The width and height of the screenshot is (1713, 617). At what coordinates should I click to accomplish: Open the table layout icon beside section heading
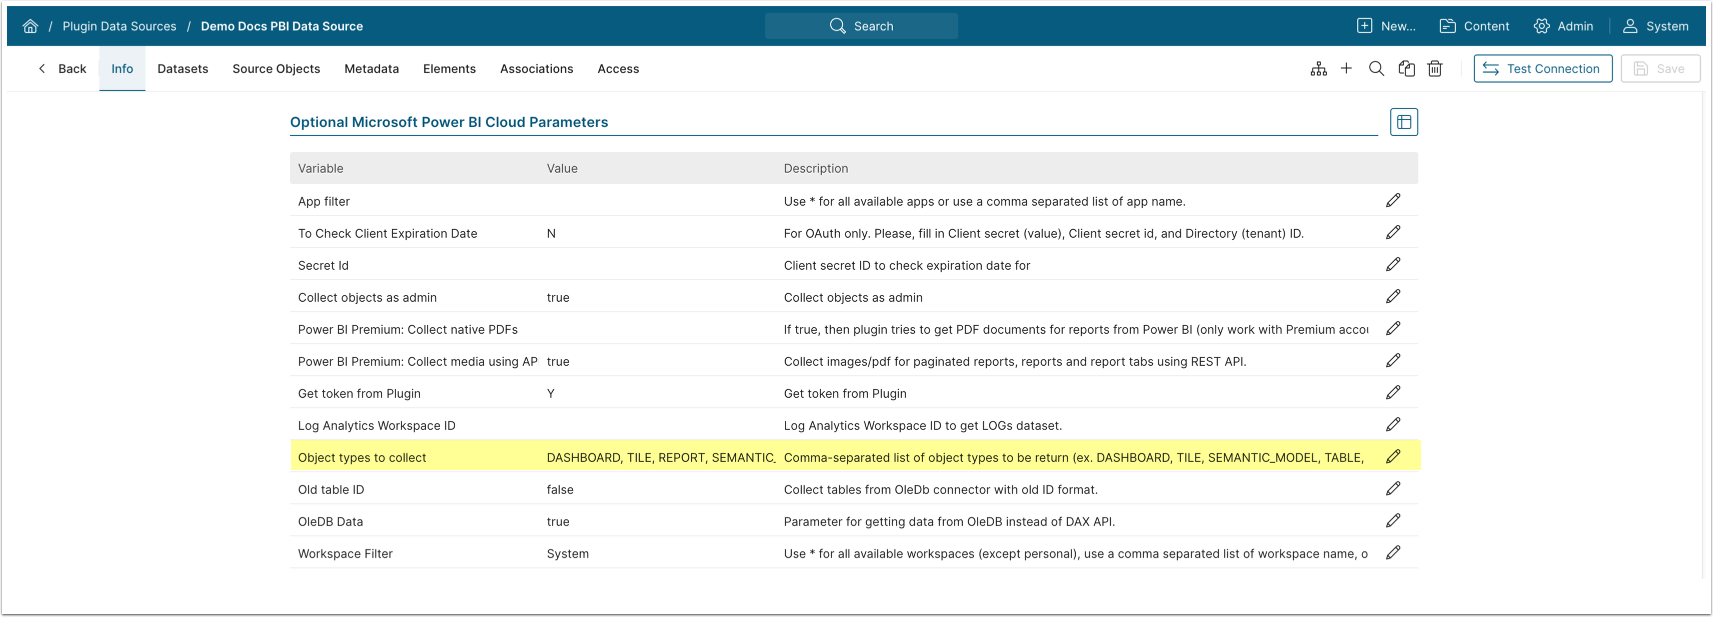pos(1403,122)
